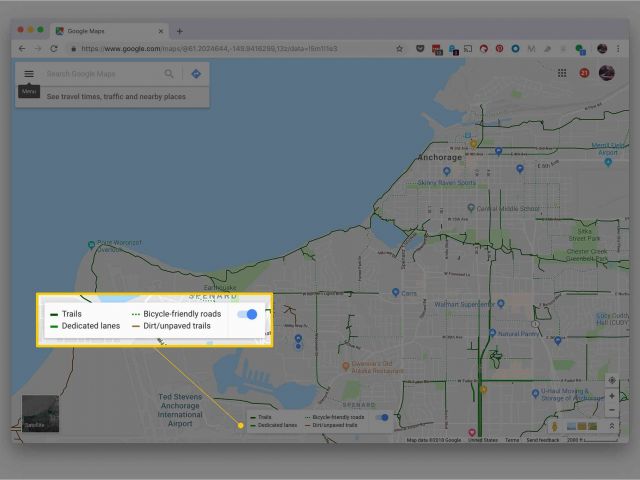This screenshot has height=480, width=640.
Task: Click Send feedback in the map footer
Action: coord(542,440)
